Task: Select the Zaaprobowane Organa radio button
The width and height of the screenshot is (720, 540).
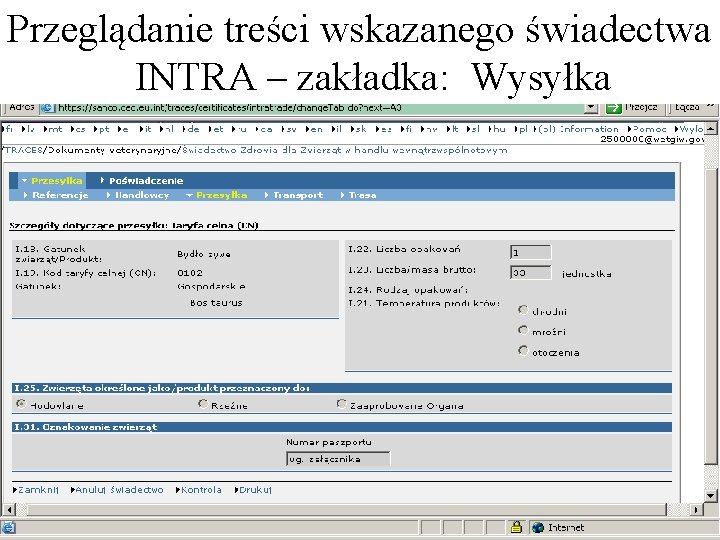Action: [341, 404]
